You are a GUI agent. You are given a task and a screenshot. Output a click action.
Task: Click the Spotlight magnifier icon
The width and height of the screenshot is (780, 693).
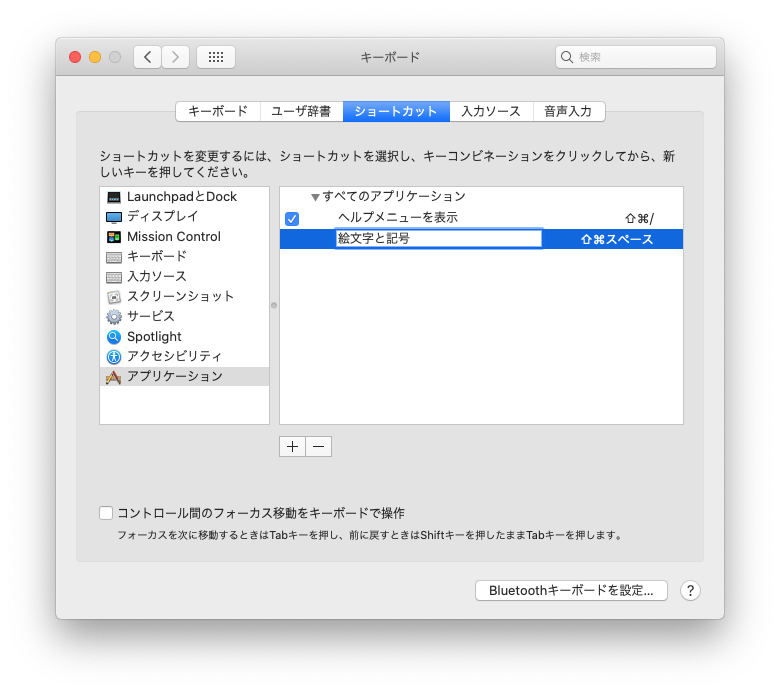pos(114,337)
